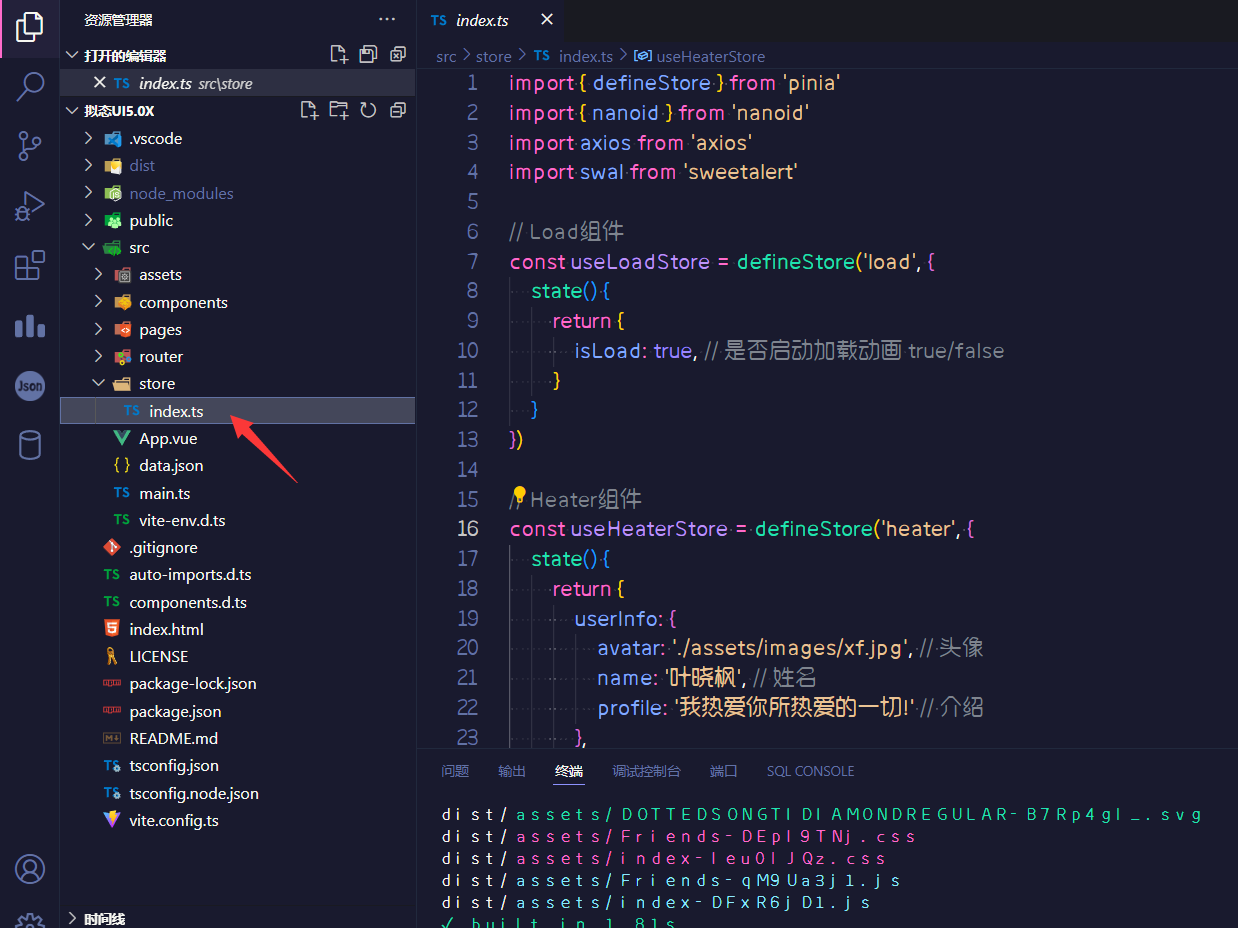Click the Json tool activity bar icon

click(30, 385)
